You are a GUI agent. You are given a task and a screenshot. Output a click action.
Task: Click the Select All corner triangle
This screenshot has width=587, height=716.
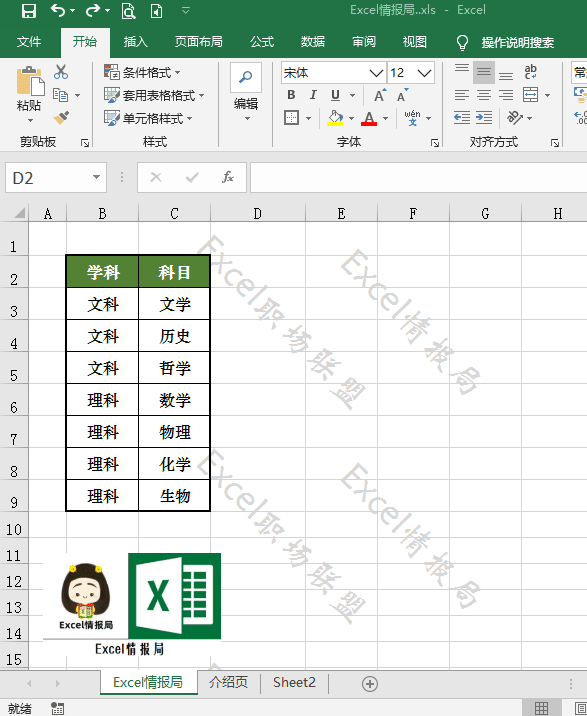(19, 213)
